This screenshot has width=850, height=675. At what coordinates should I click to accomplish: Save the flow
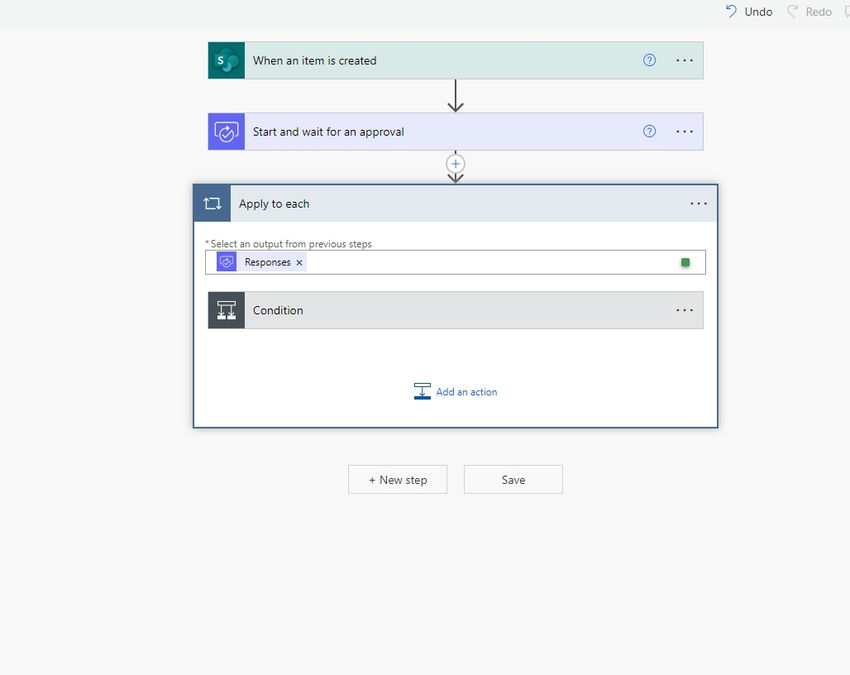click(x=513, y=479)
